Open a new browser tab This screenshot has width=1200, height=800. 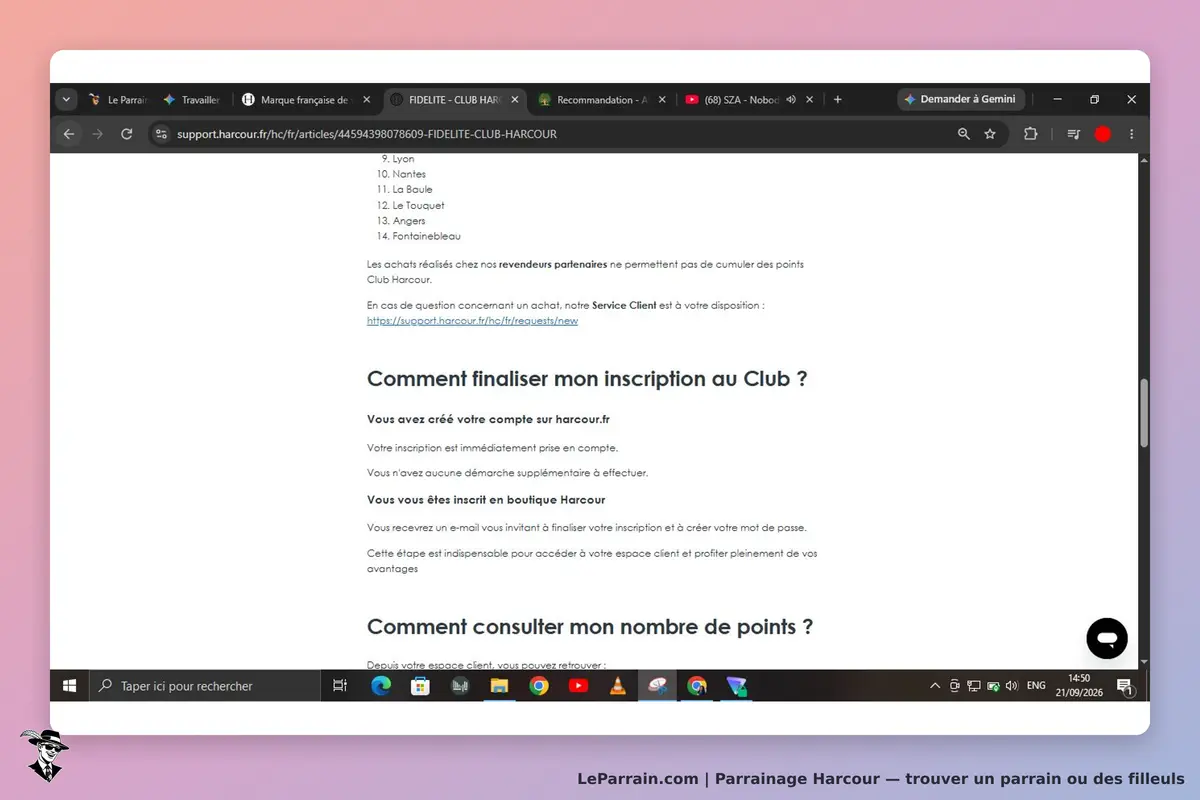coord(838,100)
